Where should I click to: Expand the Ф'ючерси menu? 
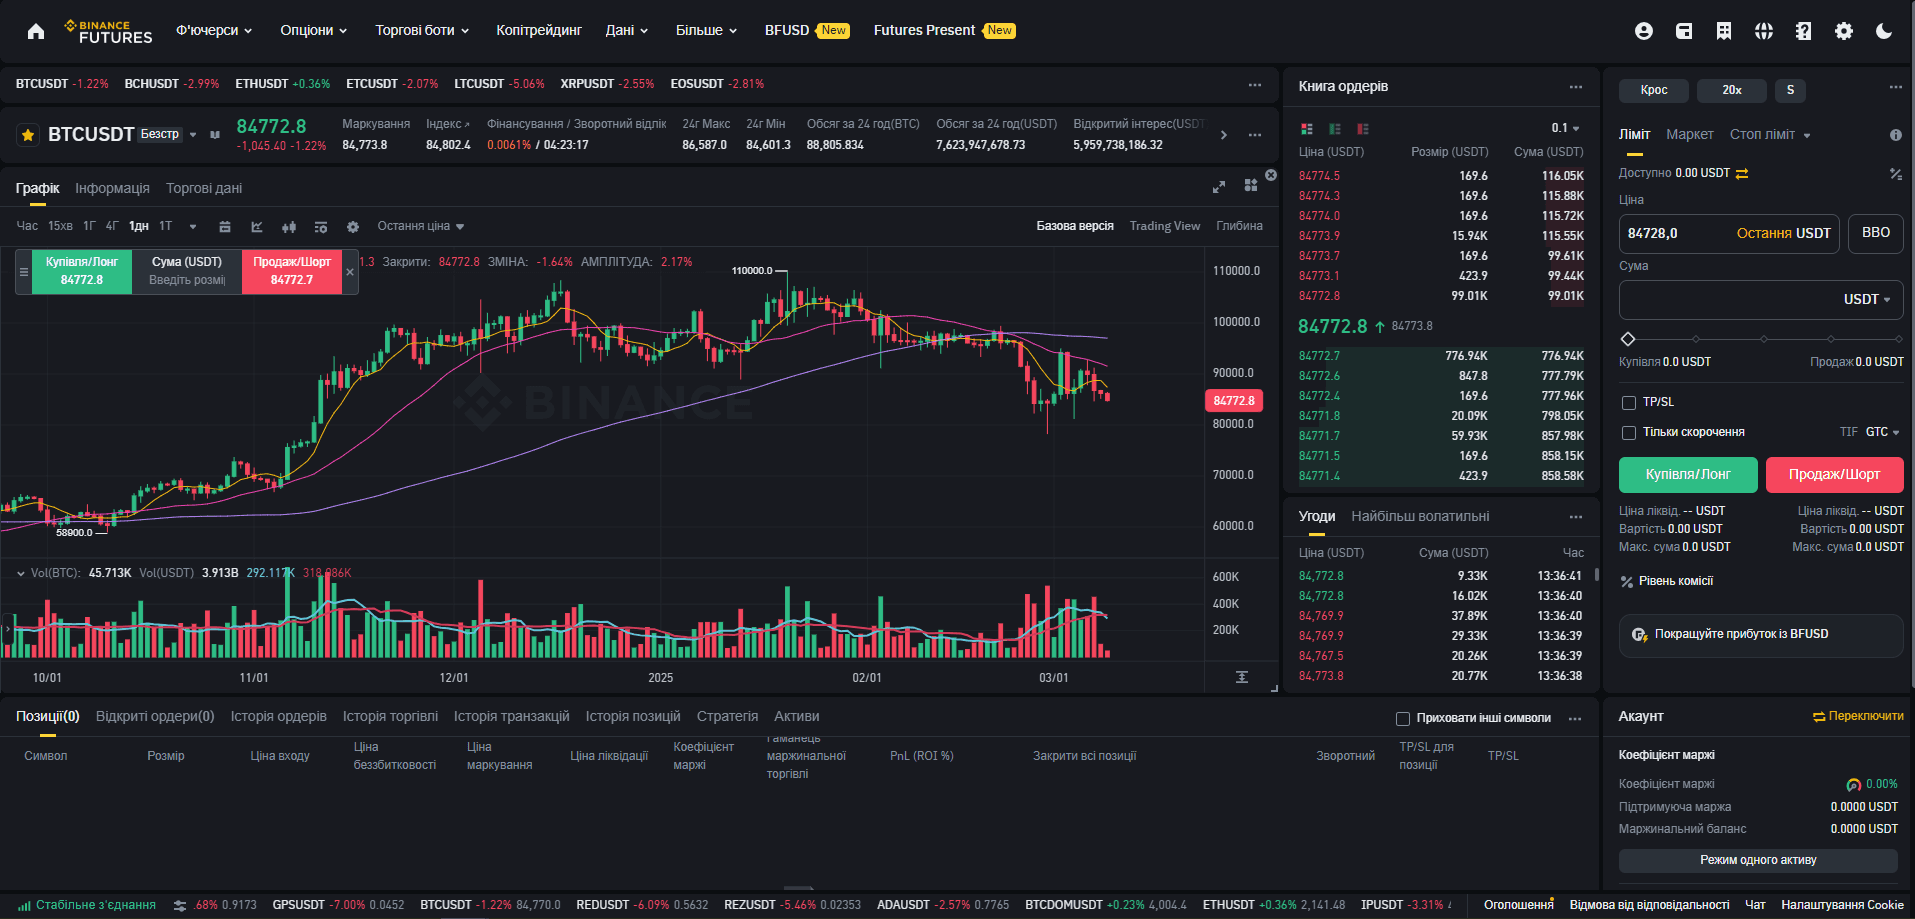(x=214, y=31)
